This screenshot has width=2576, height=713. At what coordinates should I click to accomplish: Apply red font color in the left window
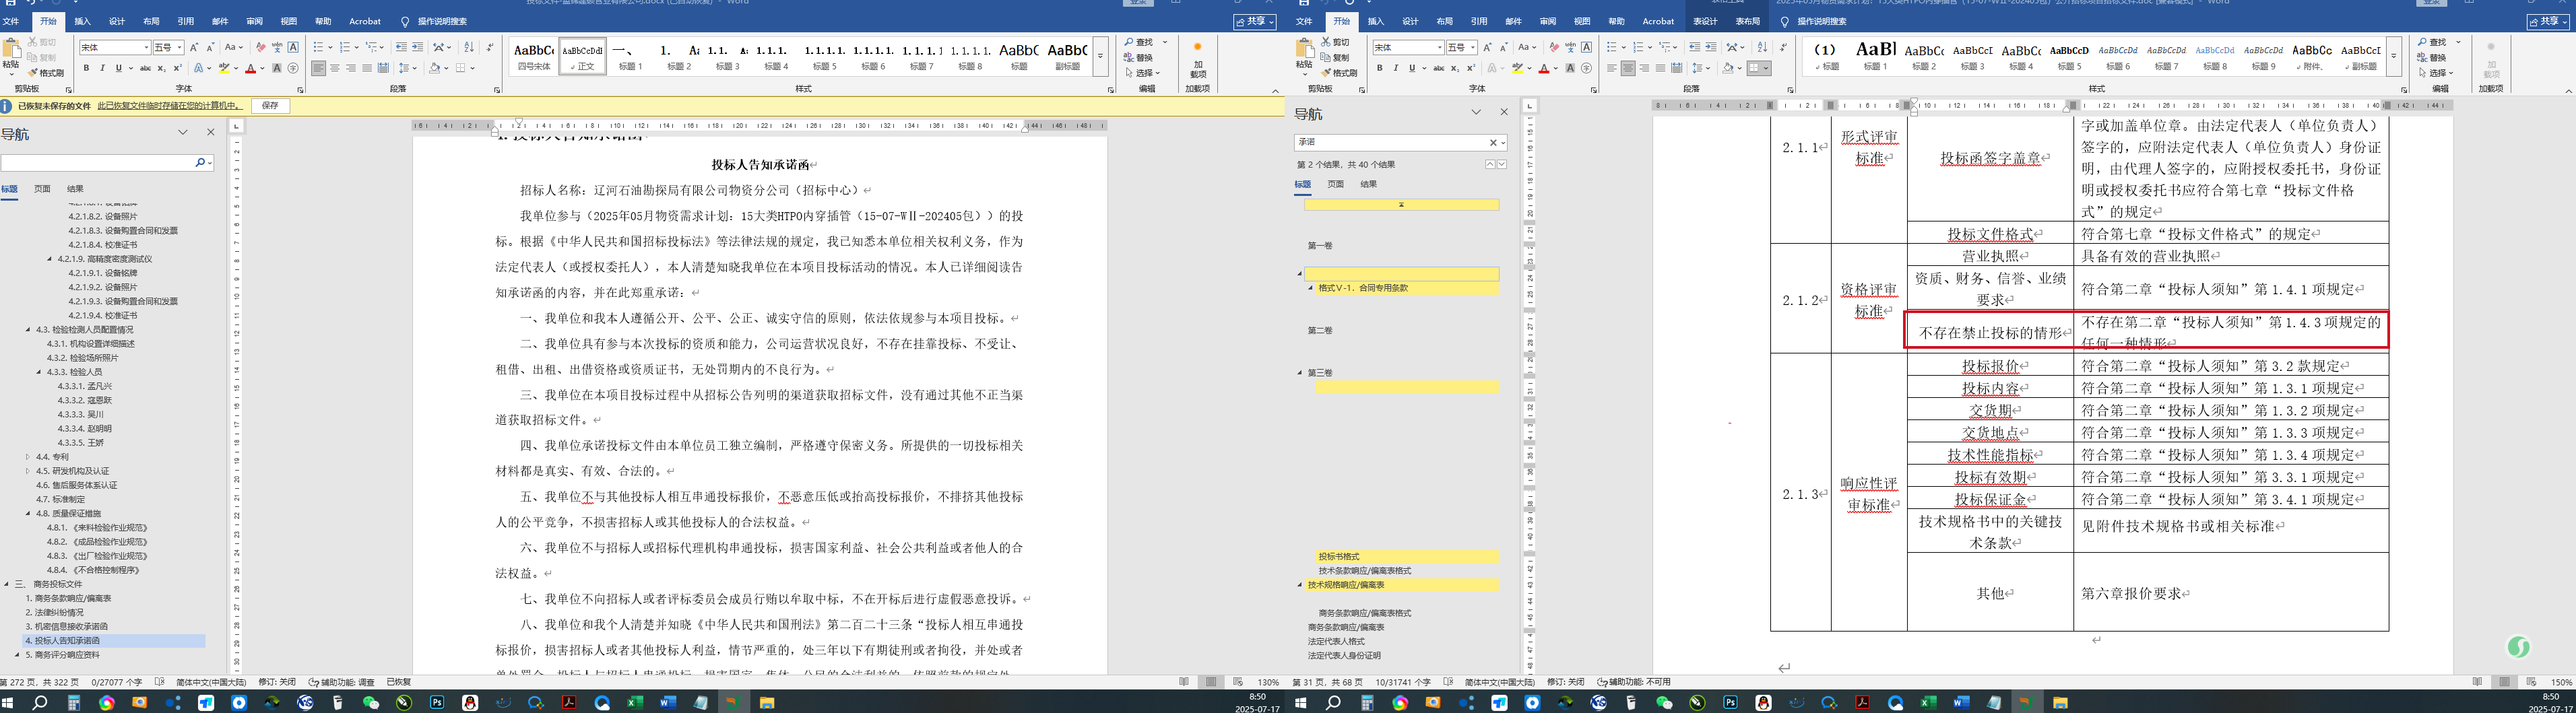click(250, 68)
